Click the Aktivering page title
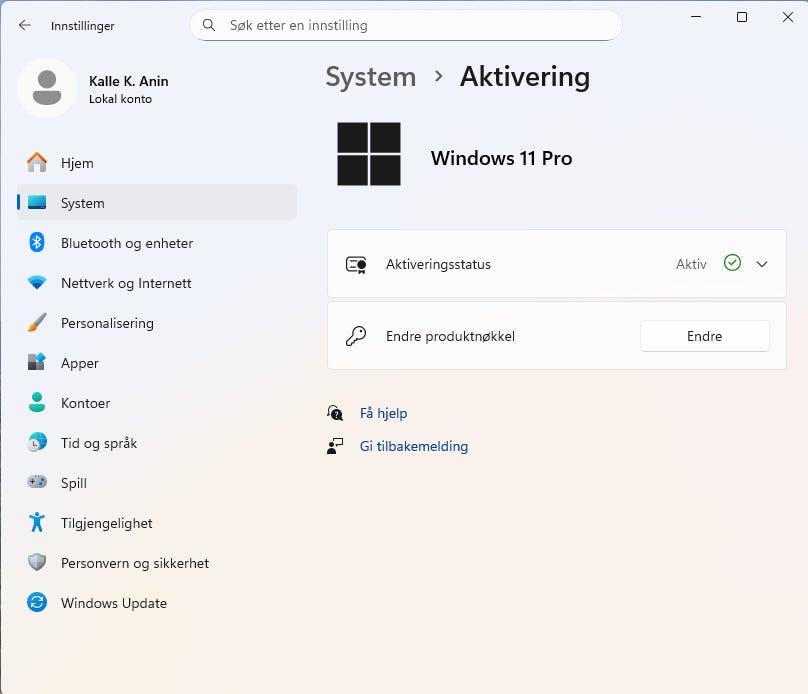 pyautogui.click(x=525, y=77)
